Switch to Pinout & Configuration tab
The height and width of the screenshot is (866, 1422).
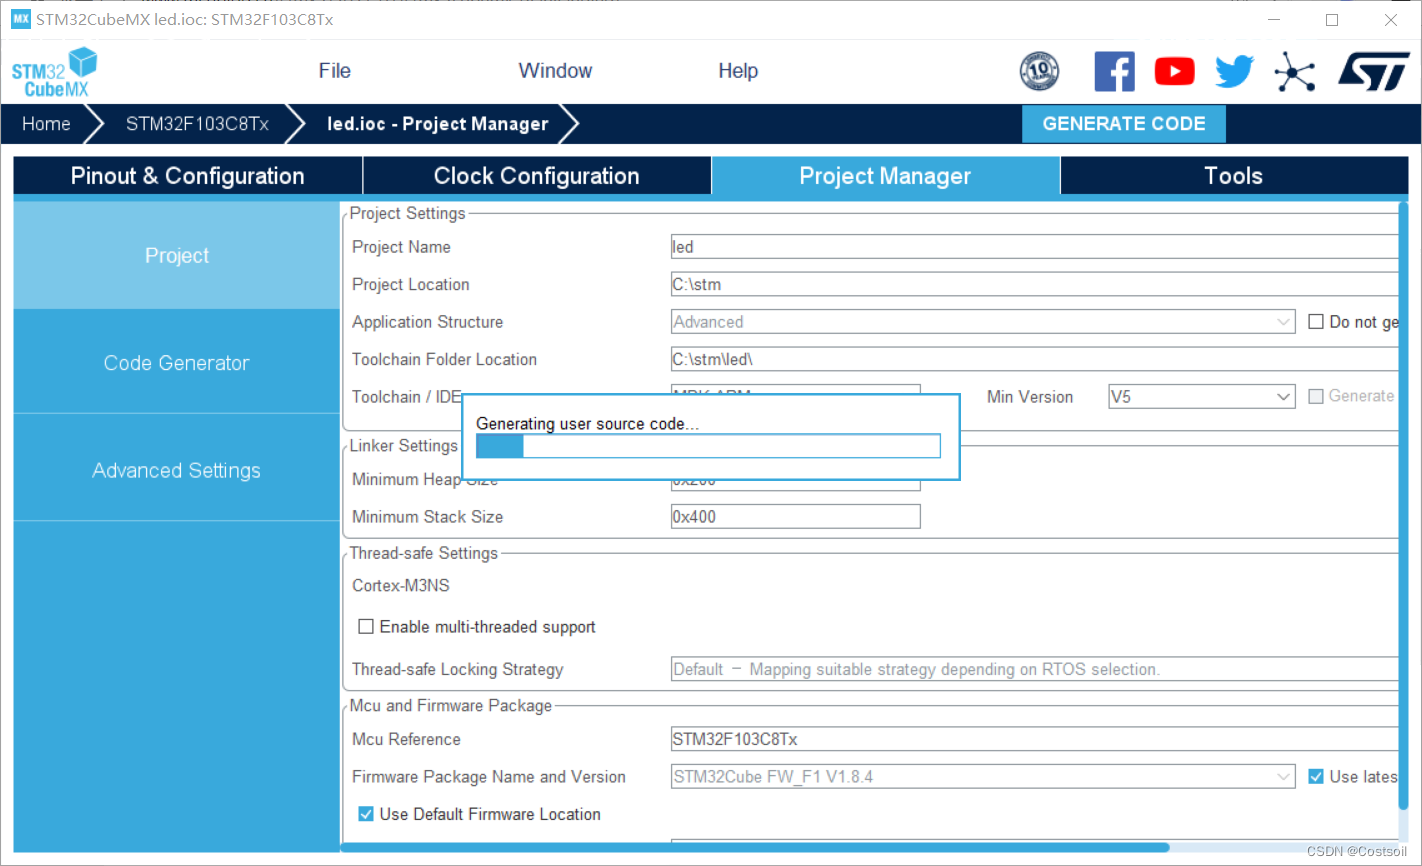[x=188, y=176]
